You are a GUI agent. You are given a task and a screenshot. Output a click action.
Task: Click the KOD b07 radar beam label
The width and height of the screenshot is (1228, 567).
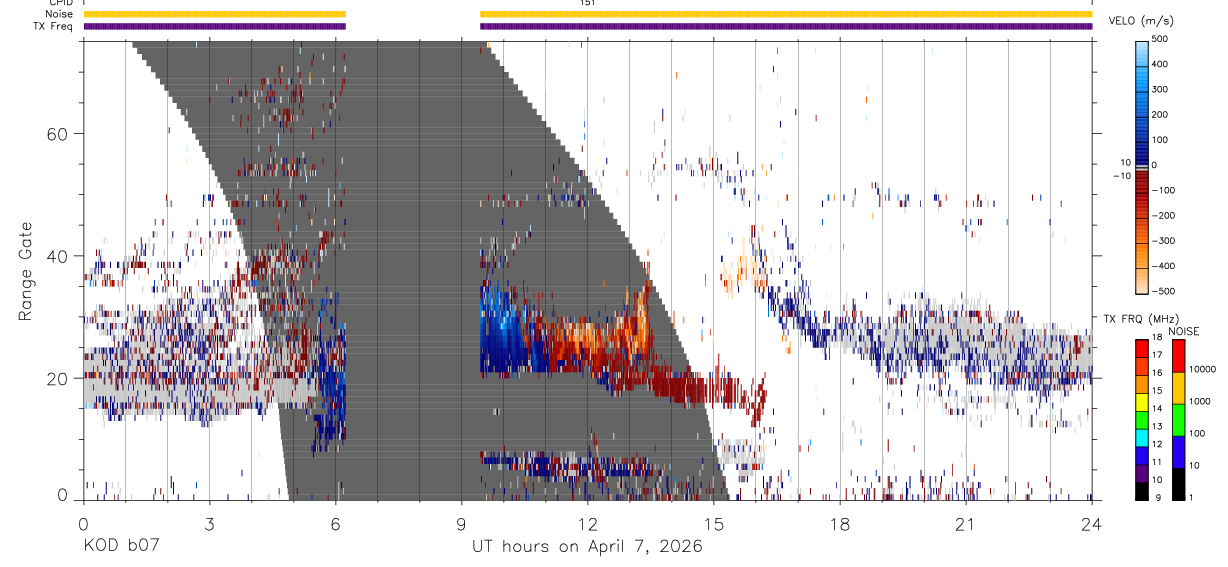click(x=121, y=547)
